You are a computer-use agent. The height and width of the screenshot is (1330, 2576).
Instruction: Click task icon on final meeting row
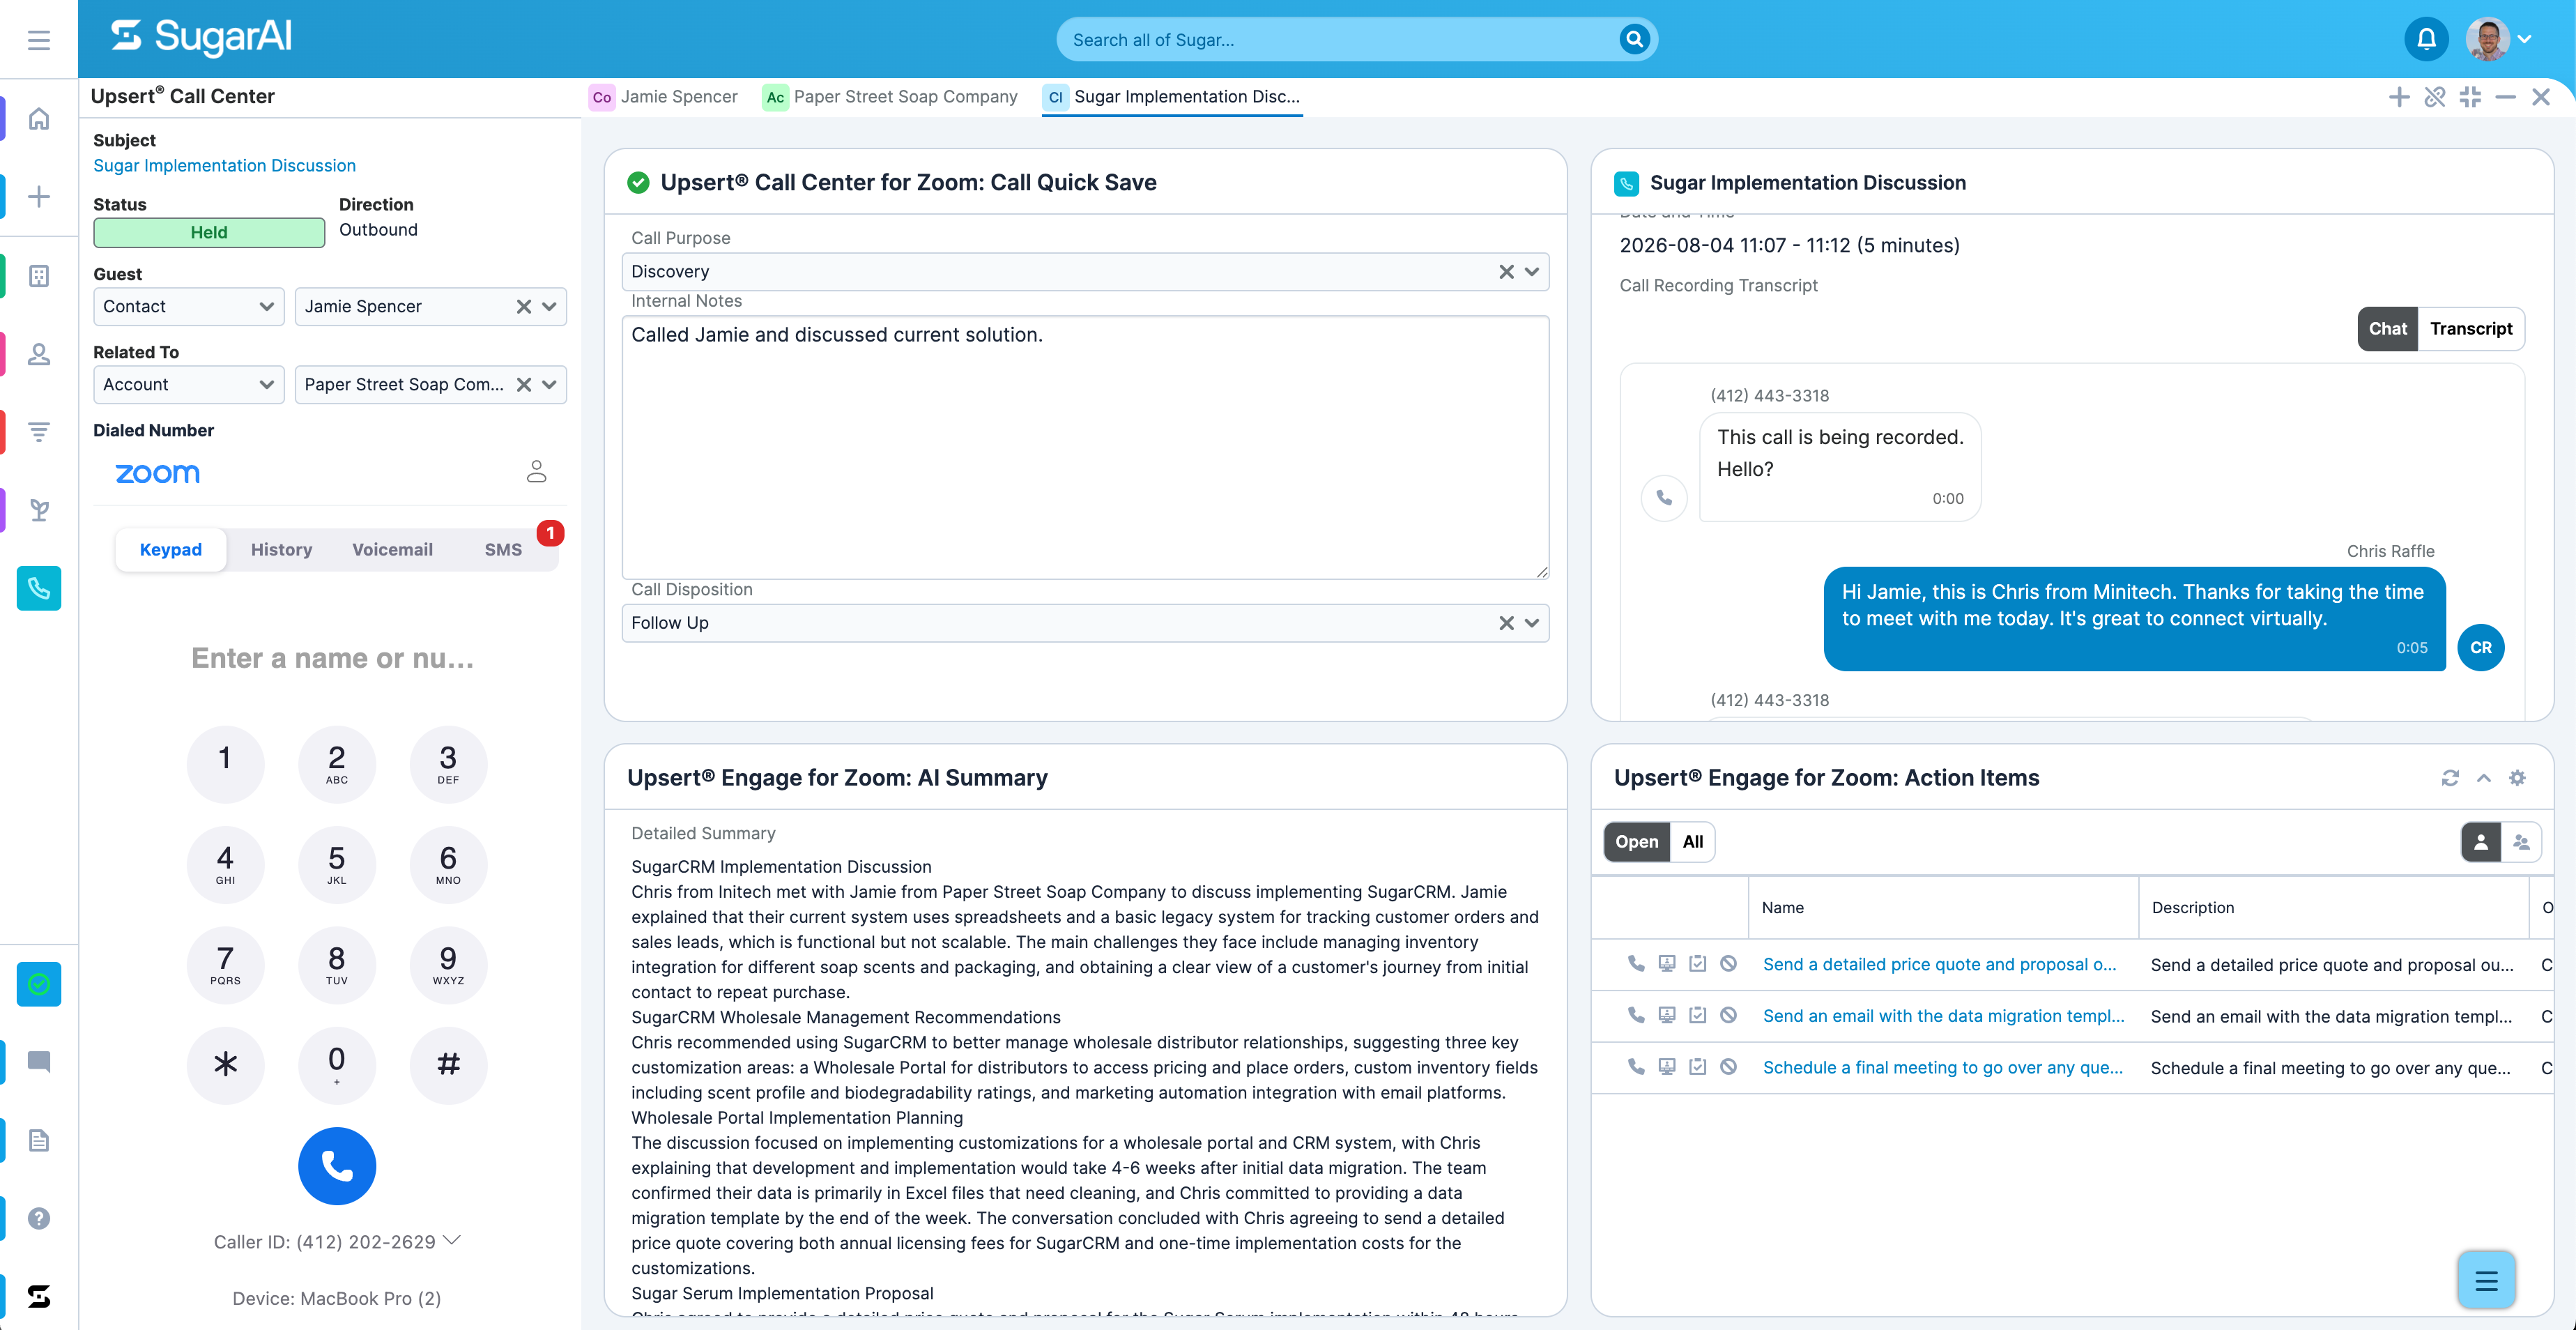click(1697, 1067)
